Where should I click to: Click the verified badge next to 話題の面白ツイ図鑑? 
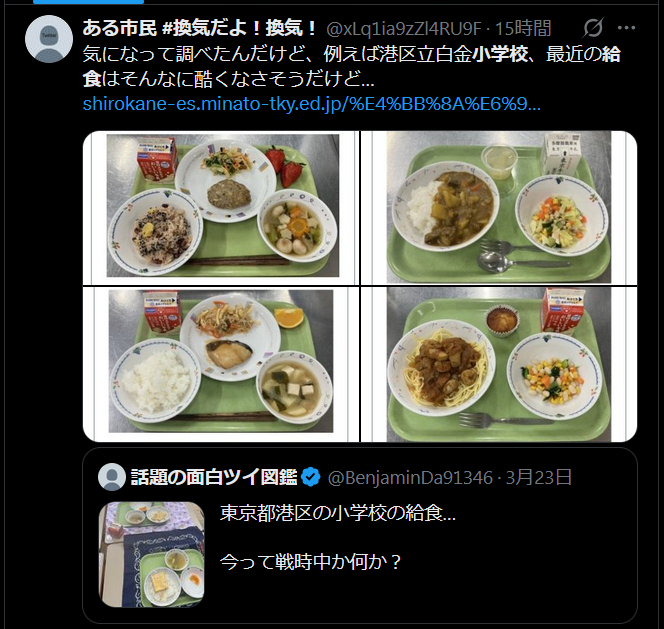pos(311,477)
